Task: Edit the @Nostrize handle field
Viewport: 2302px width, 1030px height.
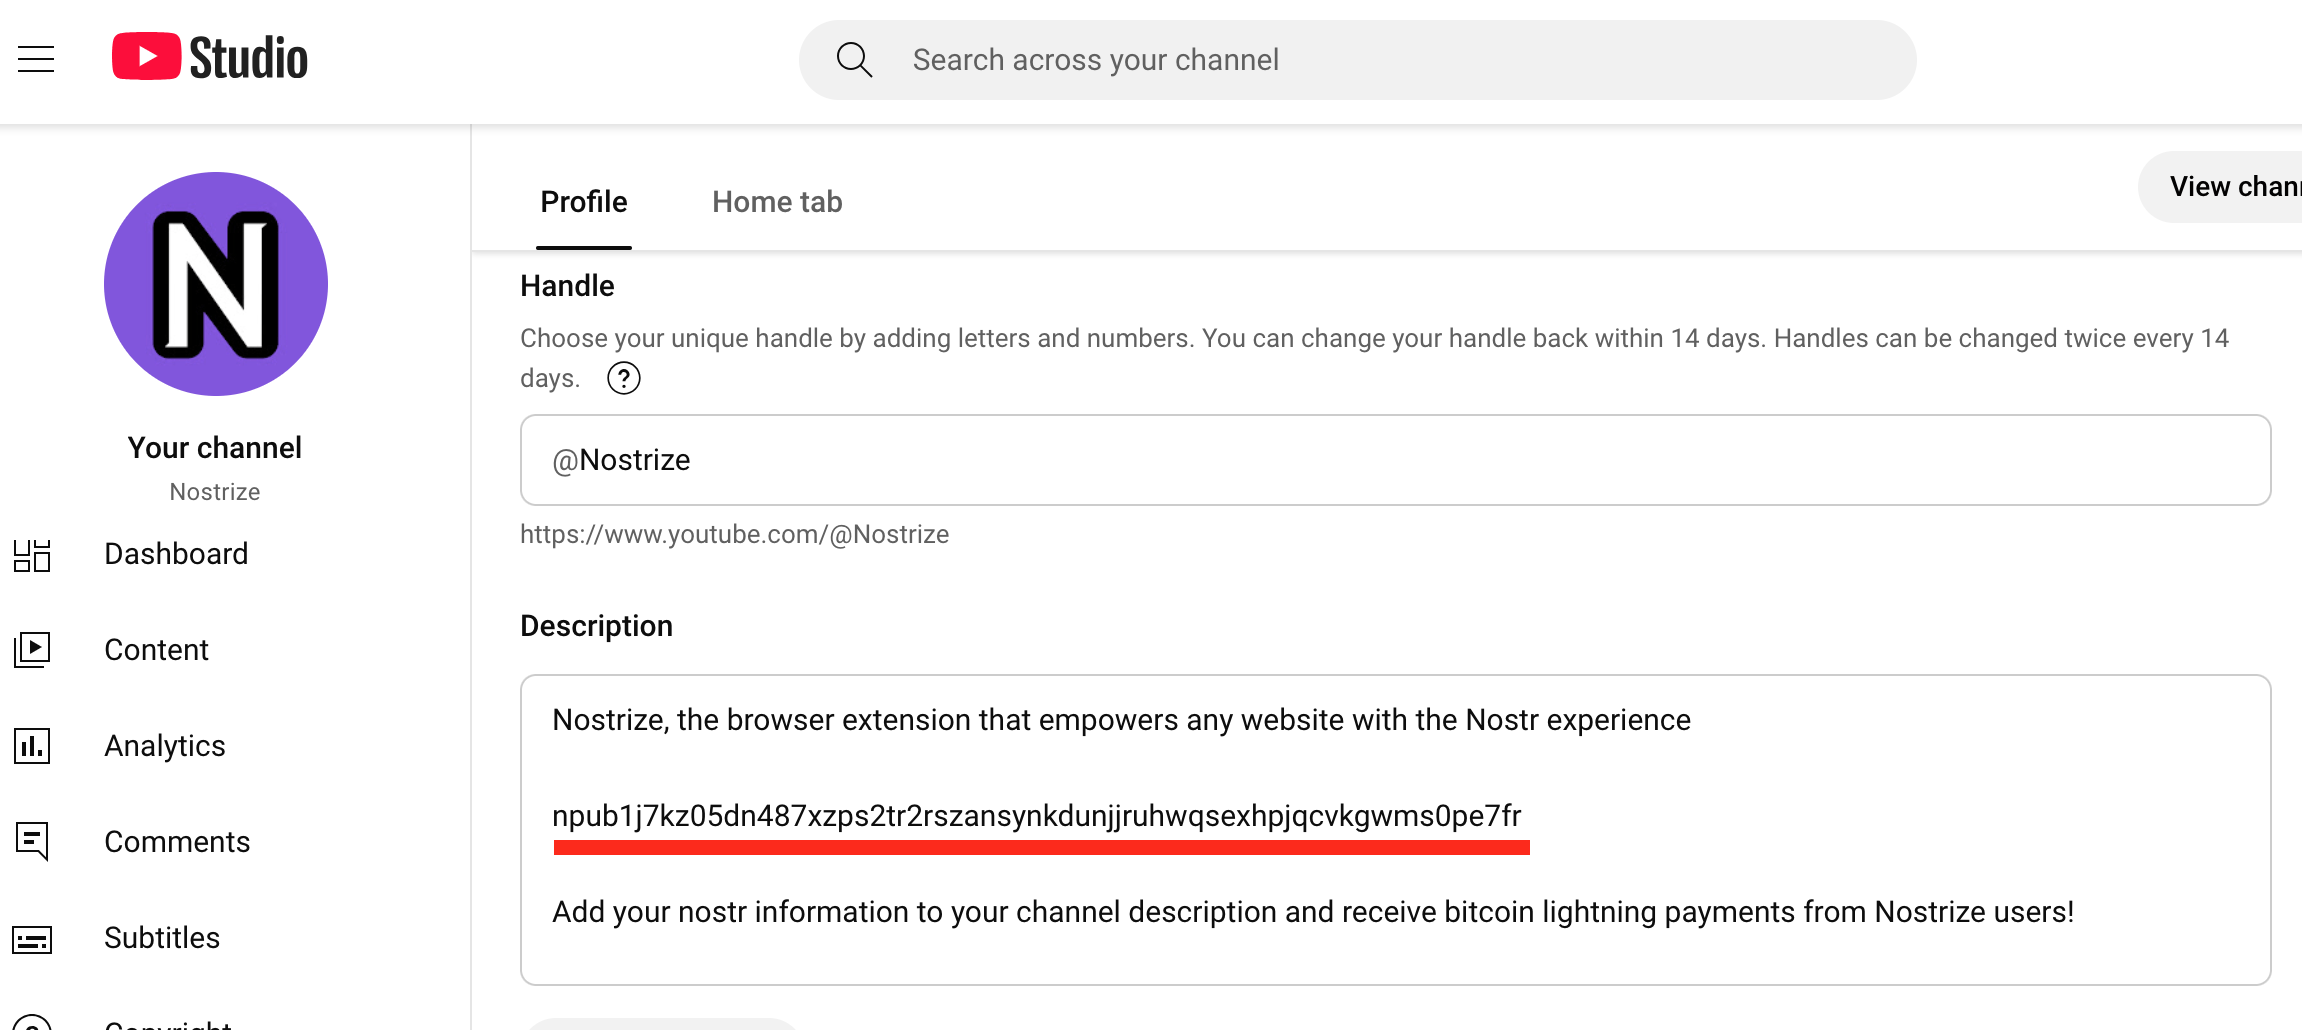Action: (x=1395, y=460)
